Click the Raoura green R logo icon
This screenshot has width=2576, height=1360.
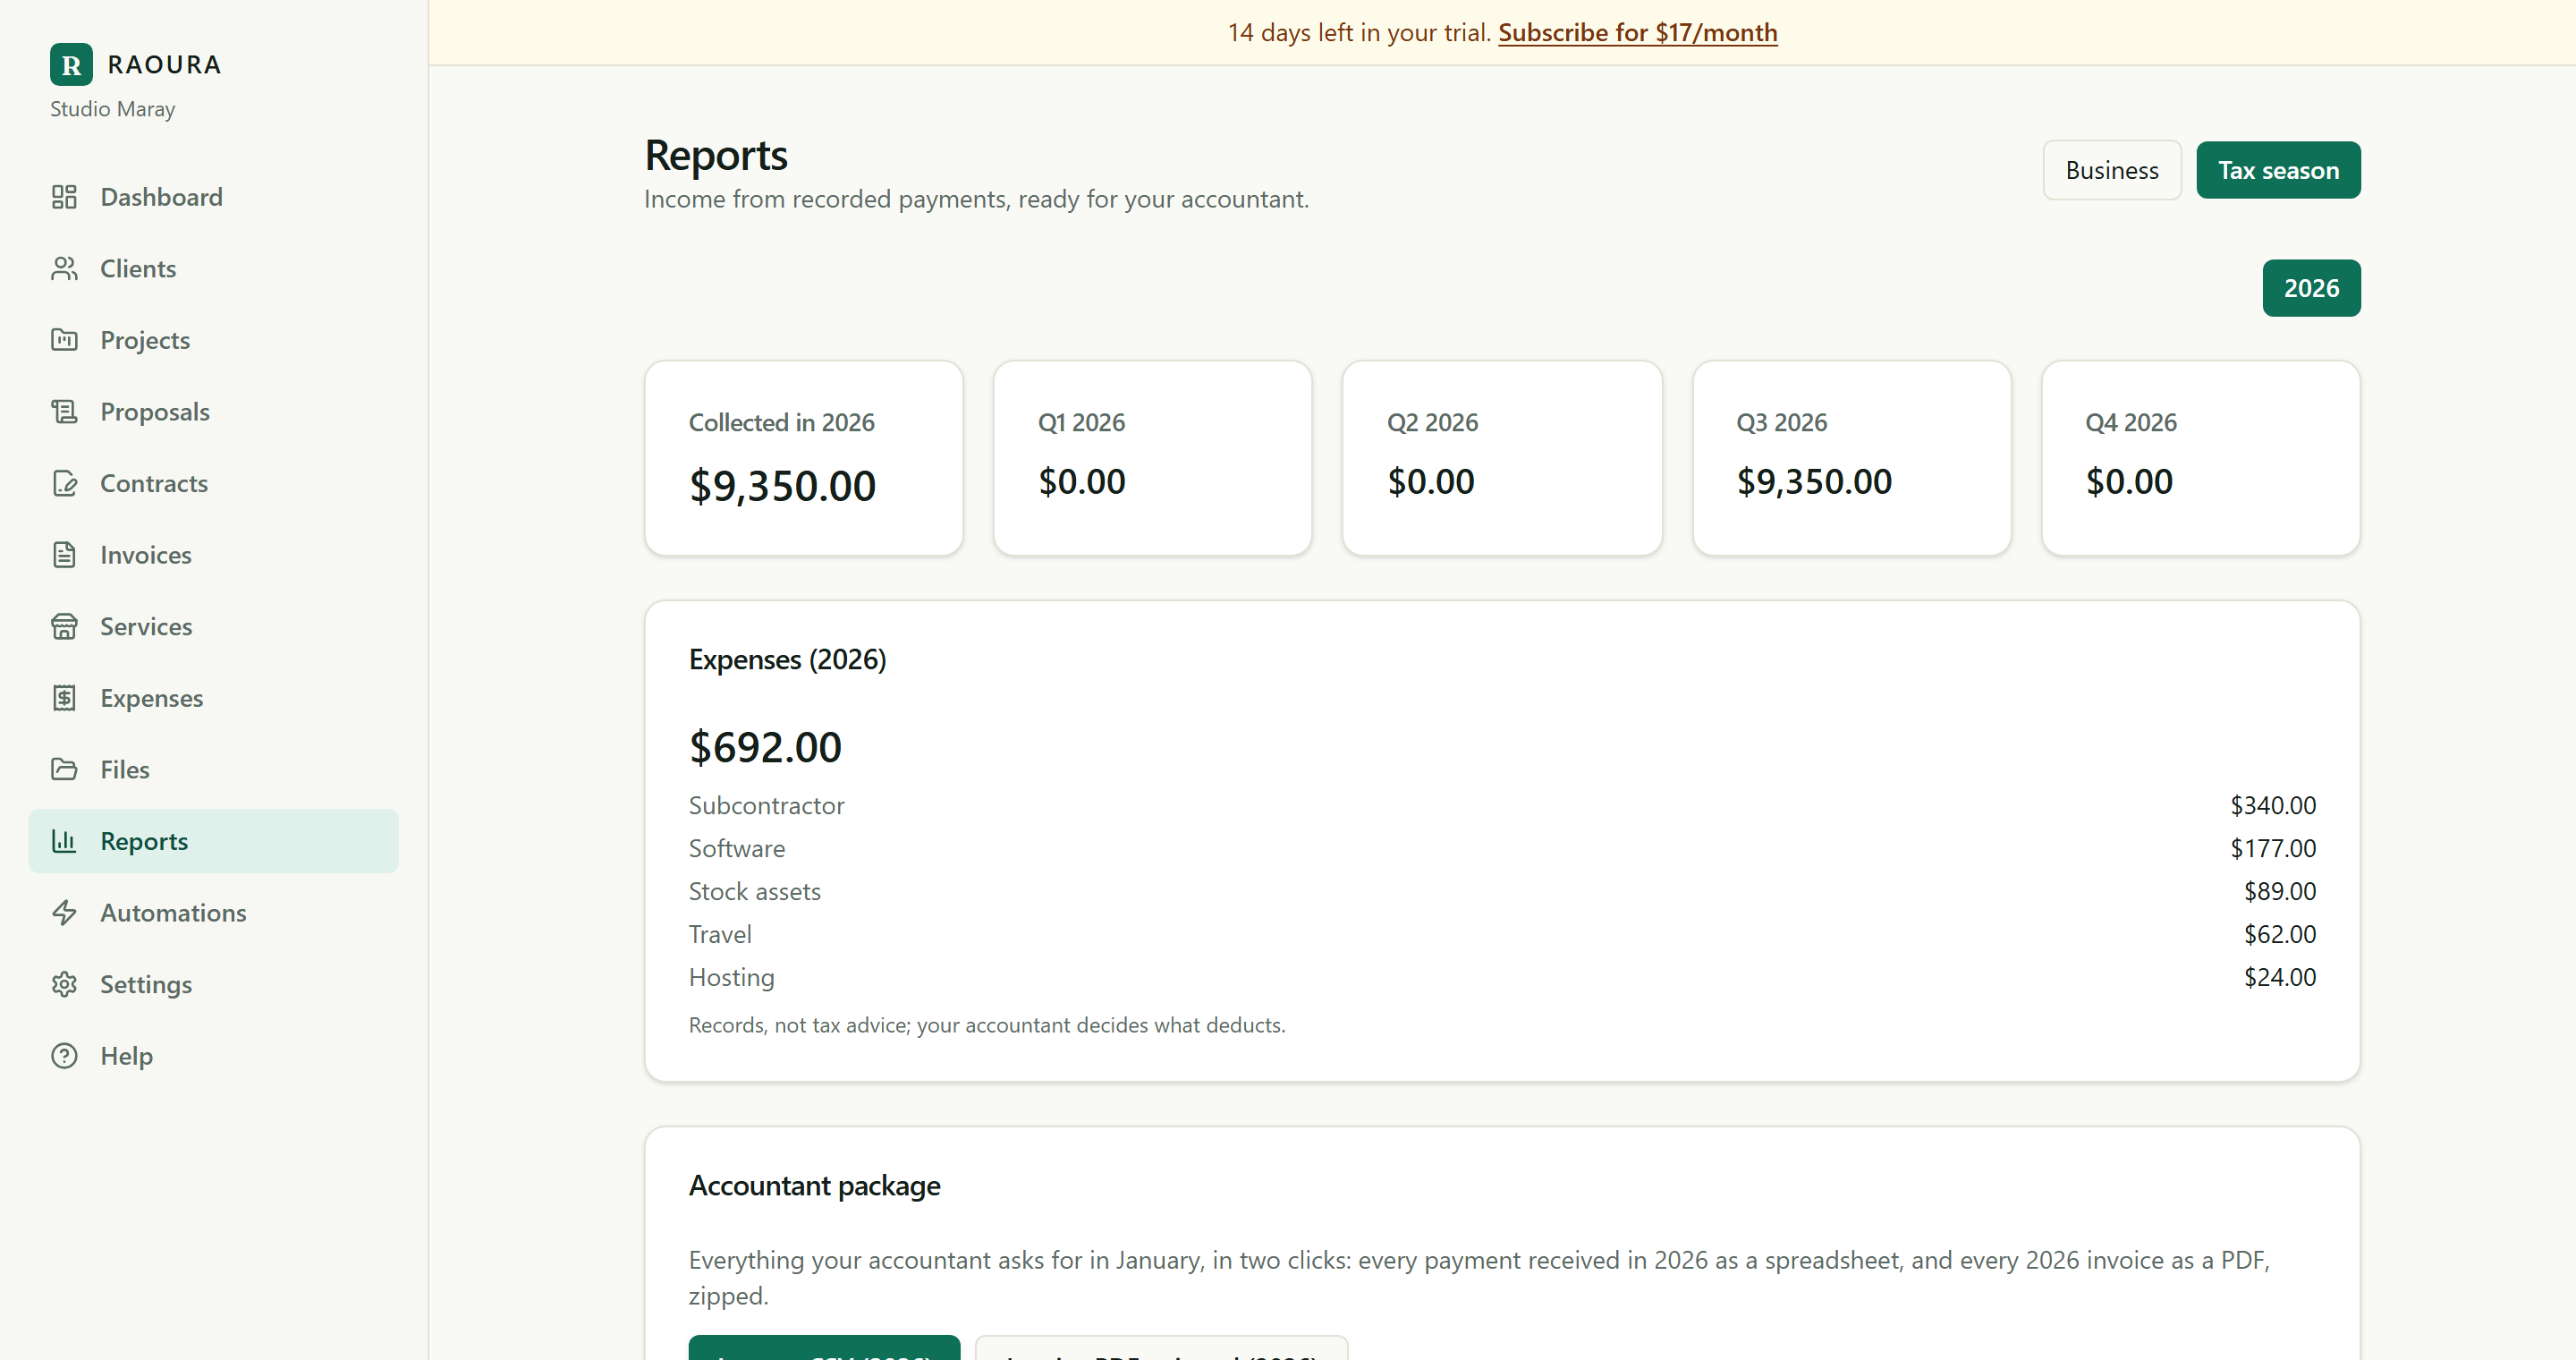coord(71,65)
